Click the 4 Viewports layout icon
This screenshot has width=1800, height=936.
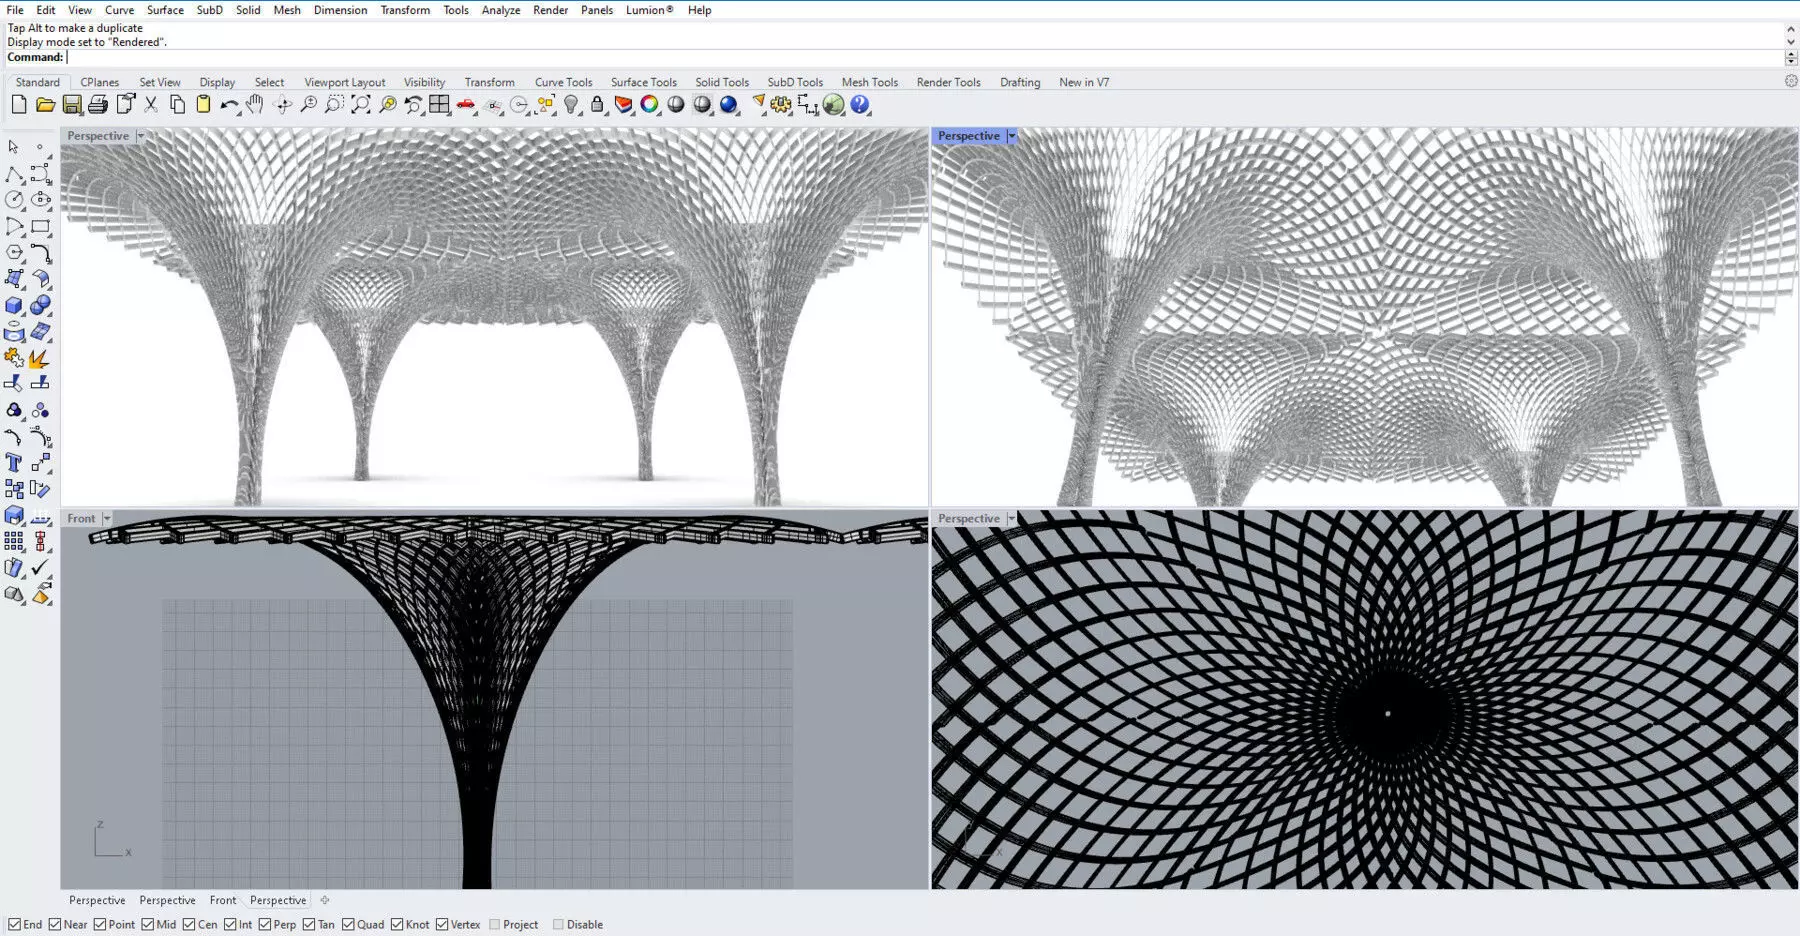tap(439, 105)
